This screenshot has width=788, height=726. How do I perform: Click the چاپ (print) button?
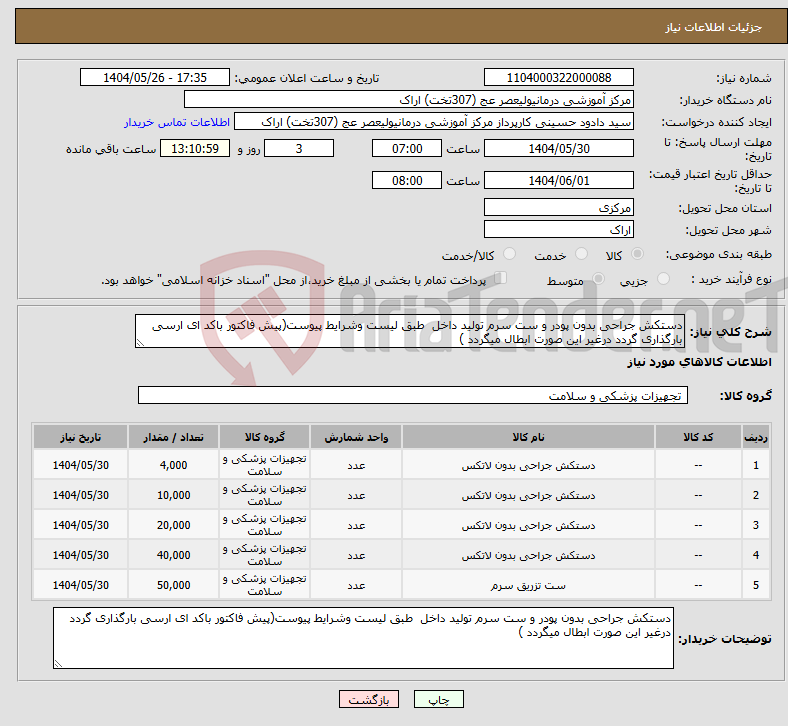coord(438,699)
